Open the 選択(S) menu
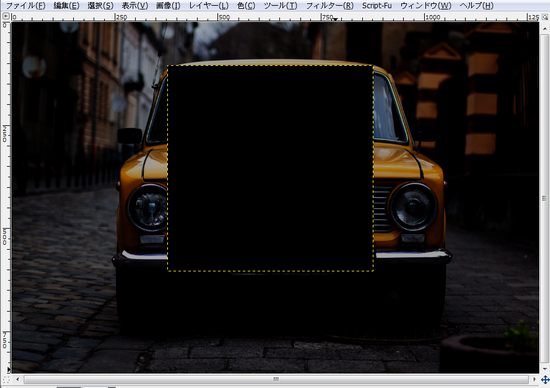 (x=100, y=6)
